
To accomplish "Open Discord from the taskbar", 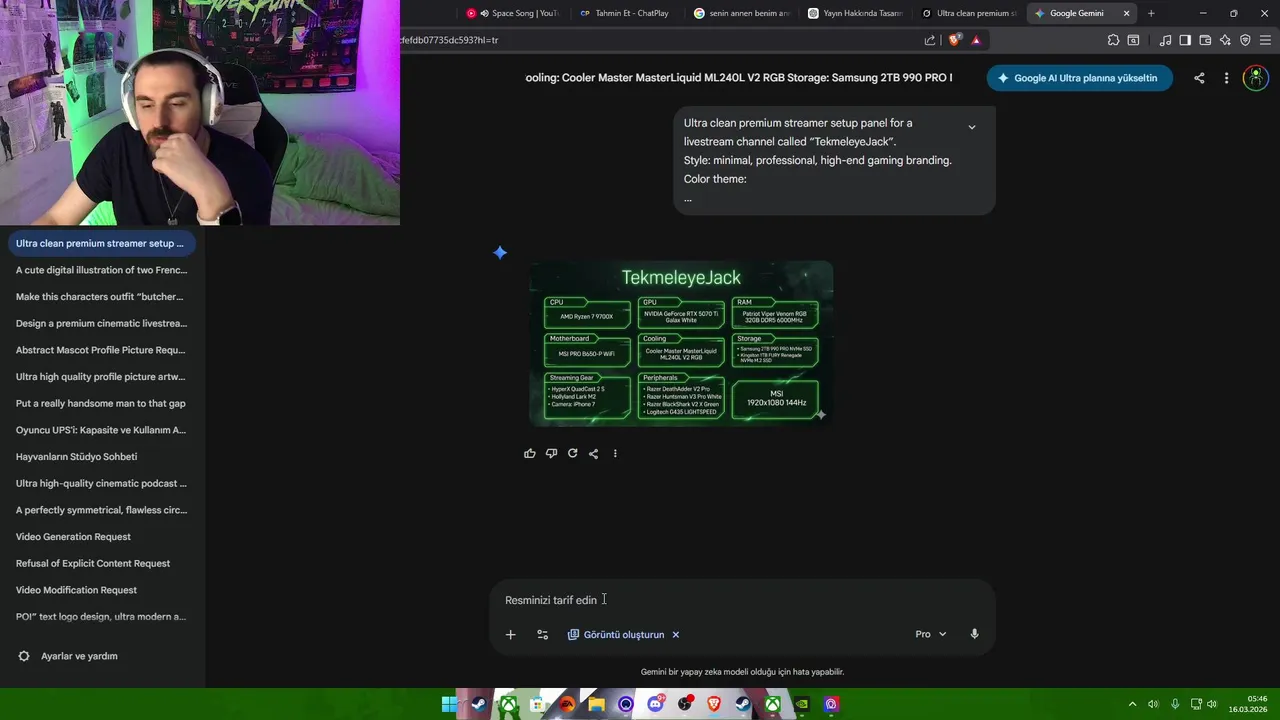I will [655, 704].
